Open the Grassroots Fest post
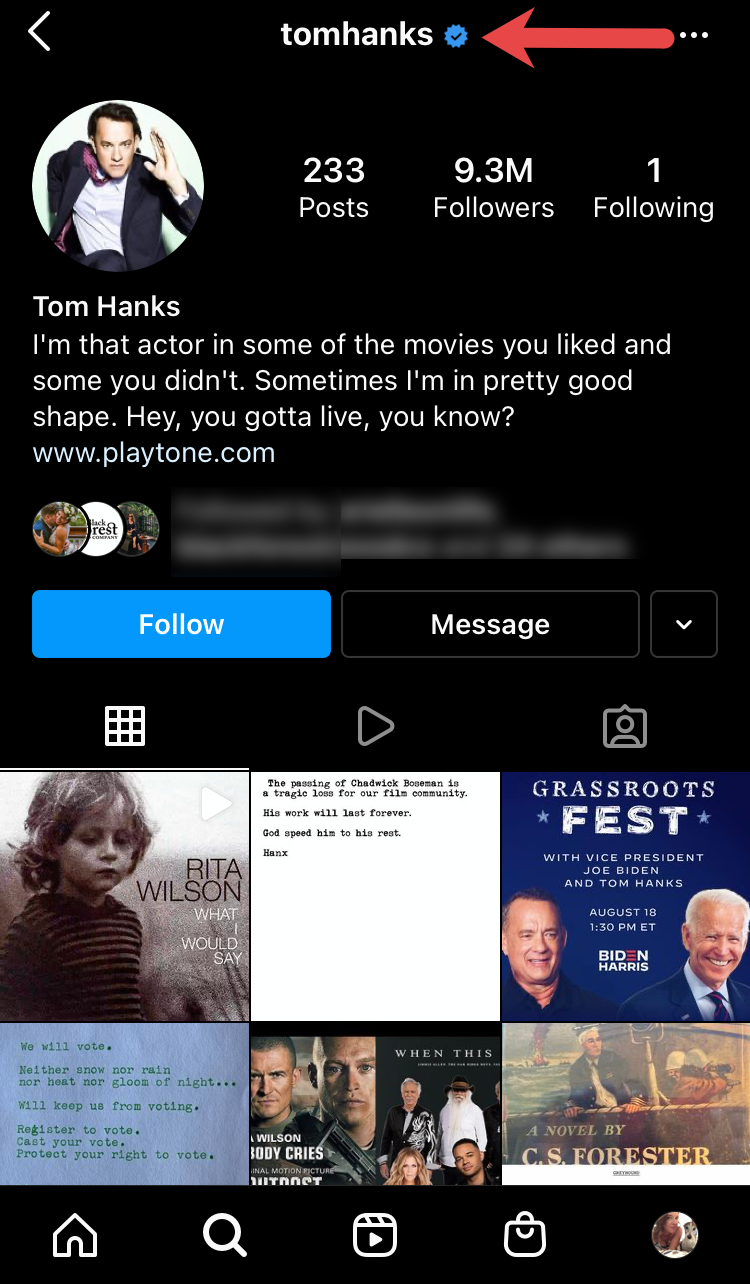Screen dimensions: 750x1284 pyautogui.click(x=625, y=896)
